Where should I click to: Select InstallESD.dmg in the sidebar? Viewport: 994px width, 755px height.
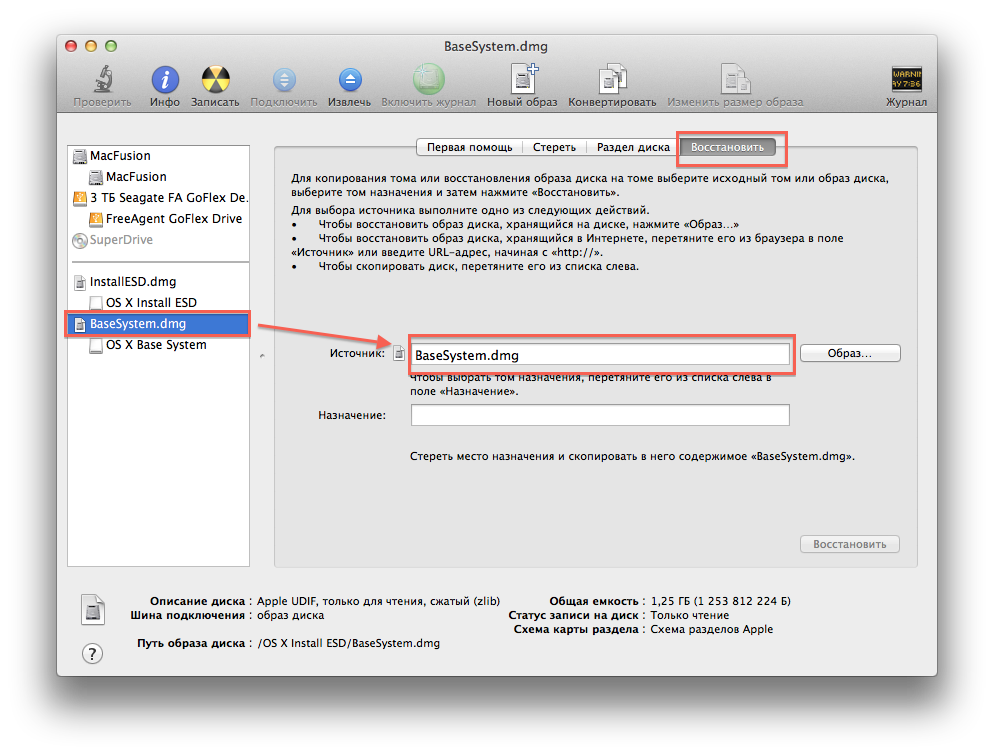[158, 281]
